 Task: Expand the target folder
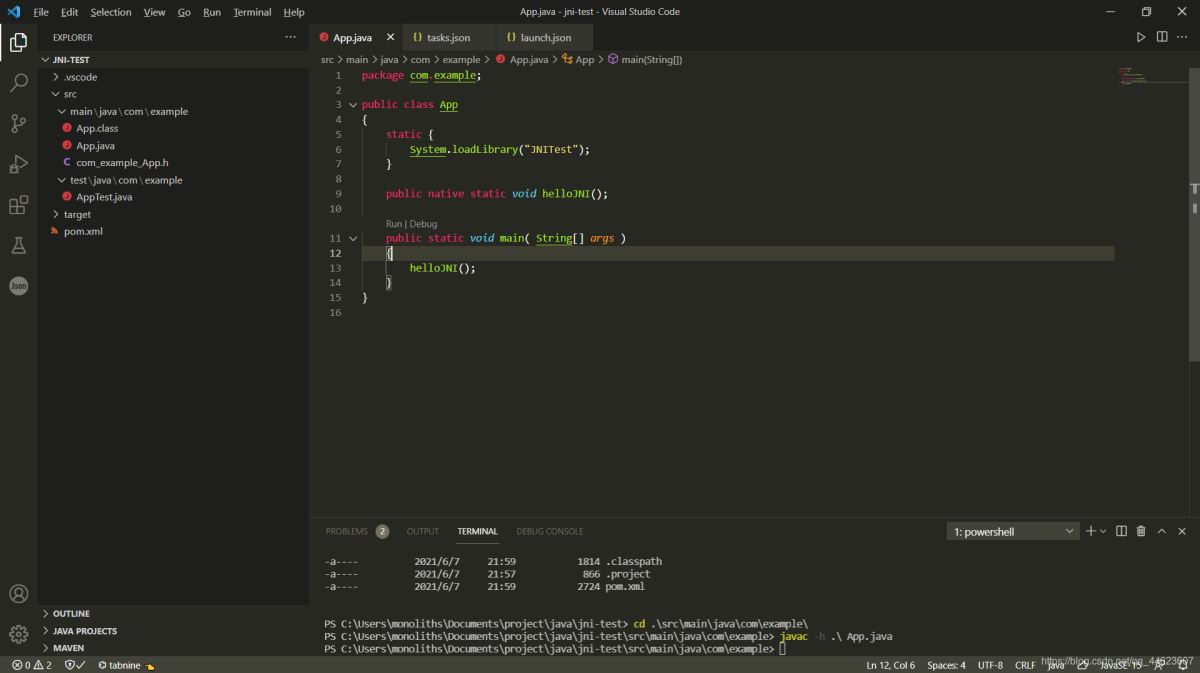click(77, 214)
